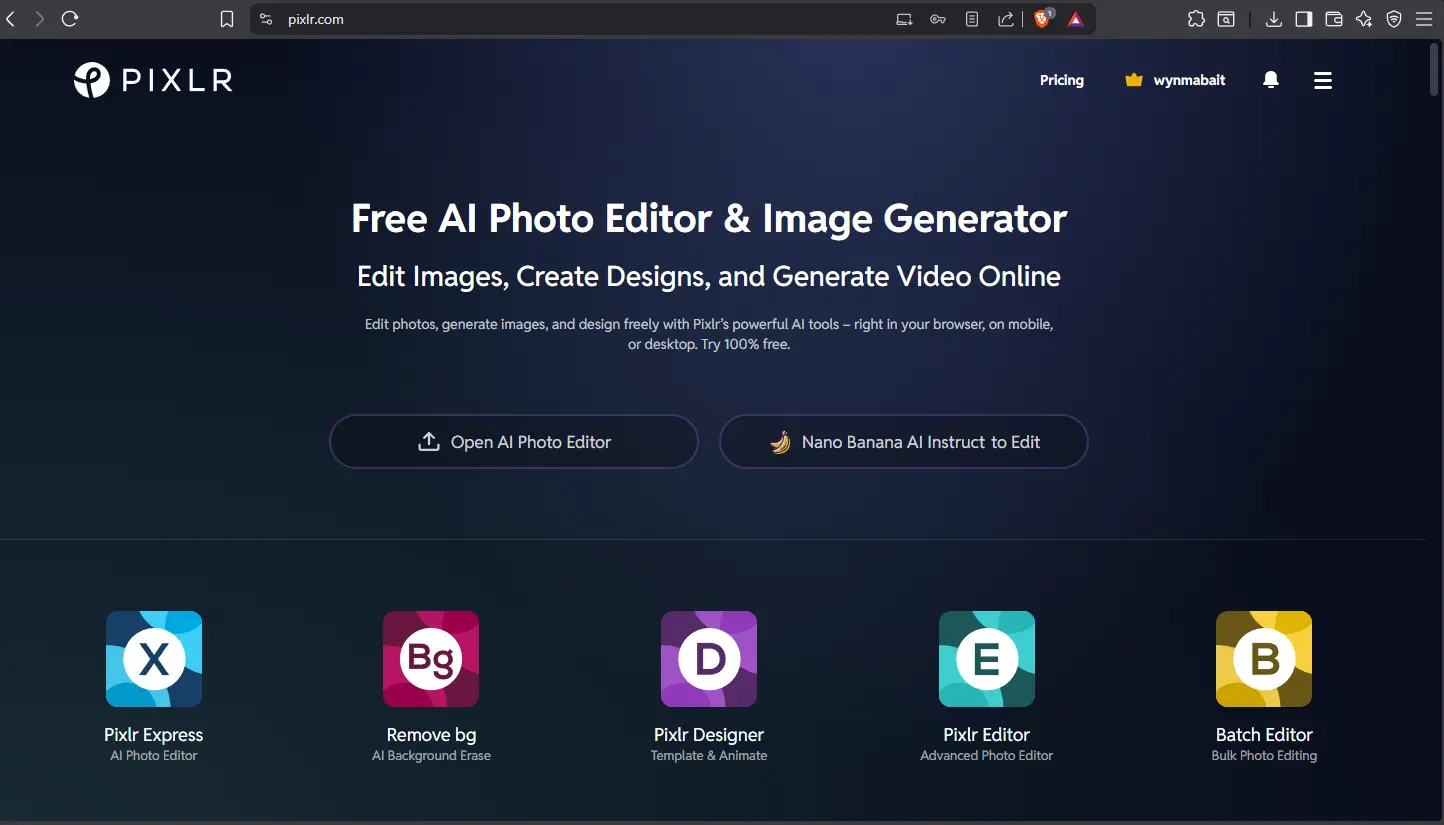Screen dimensions: 1444x825
Task: Click 'AI Photo Editor' subtitle under Pixlr Express
Action: [154, 756]
